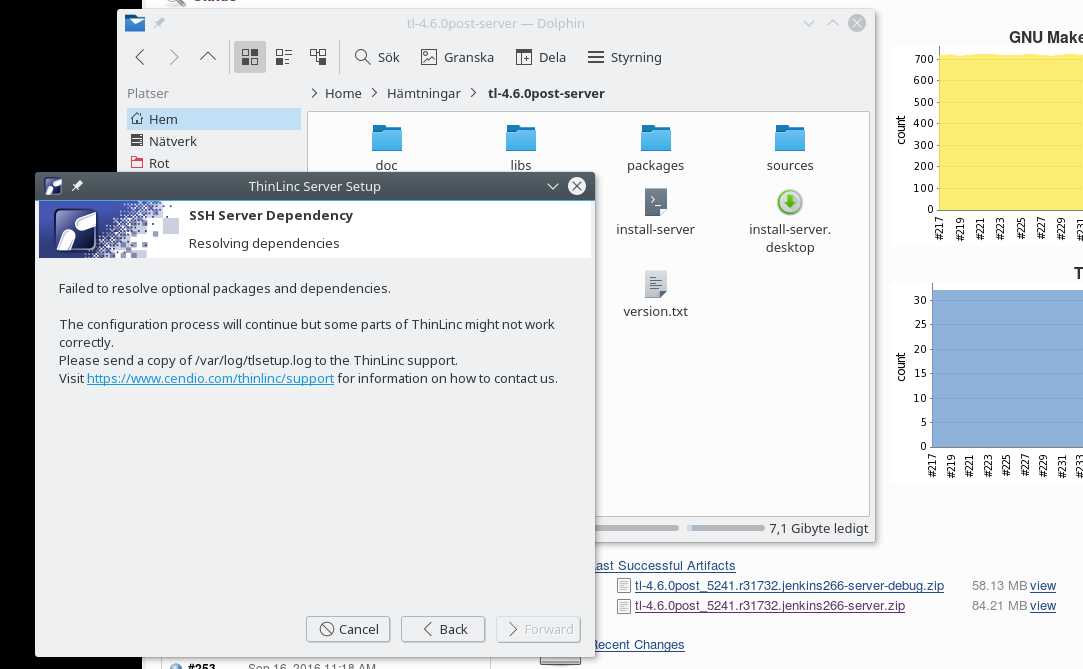Select Nätverk in the Platser panel
This screenshot has height=669, width=1083.
click(214, 141)
